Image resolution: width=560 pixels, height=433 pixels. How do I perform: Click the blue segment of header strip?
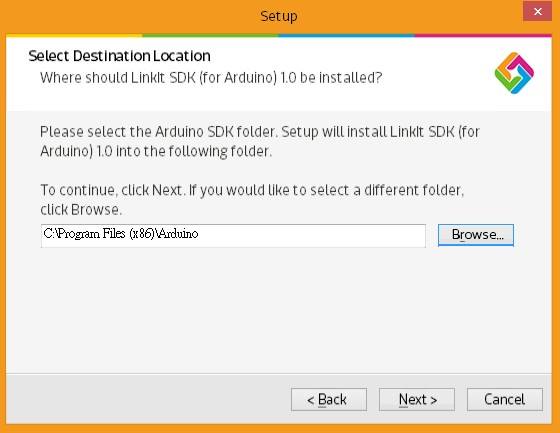346,36
